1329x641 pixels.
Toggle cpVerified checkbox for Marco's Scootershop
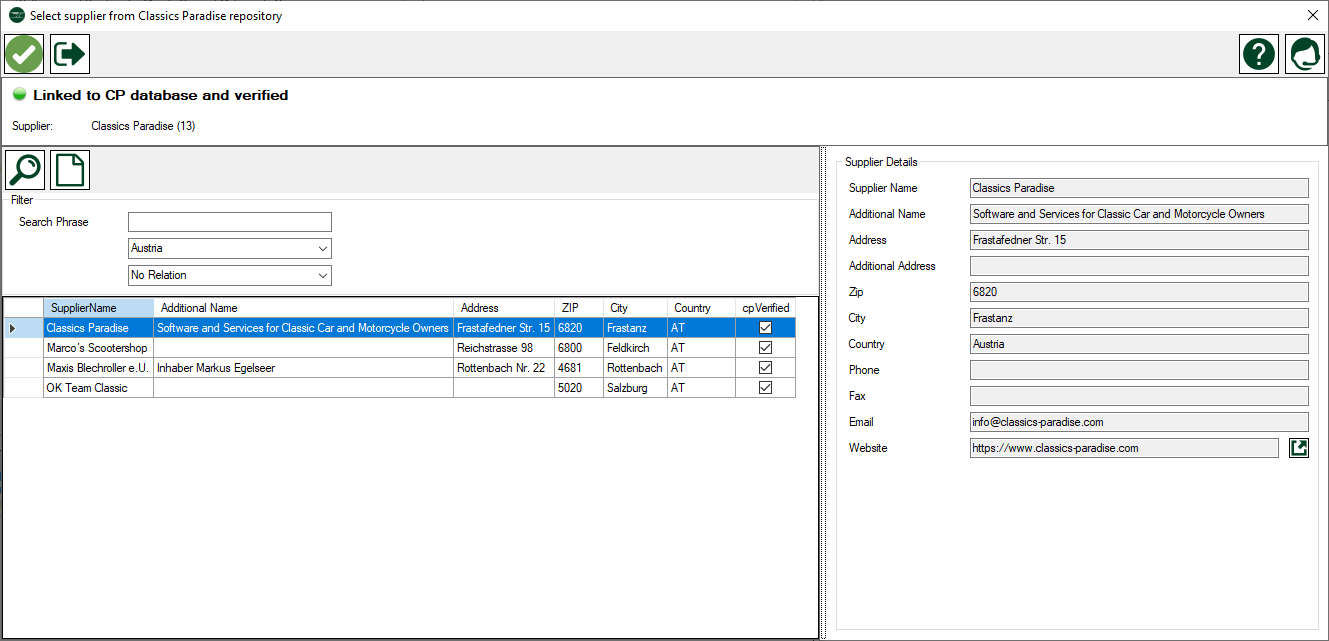[x=766, y=348]
